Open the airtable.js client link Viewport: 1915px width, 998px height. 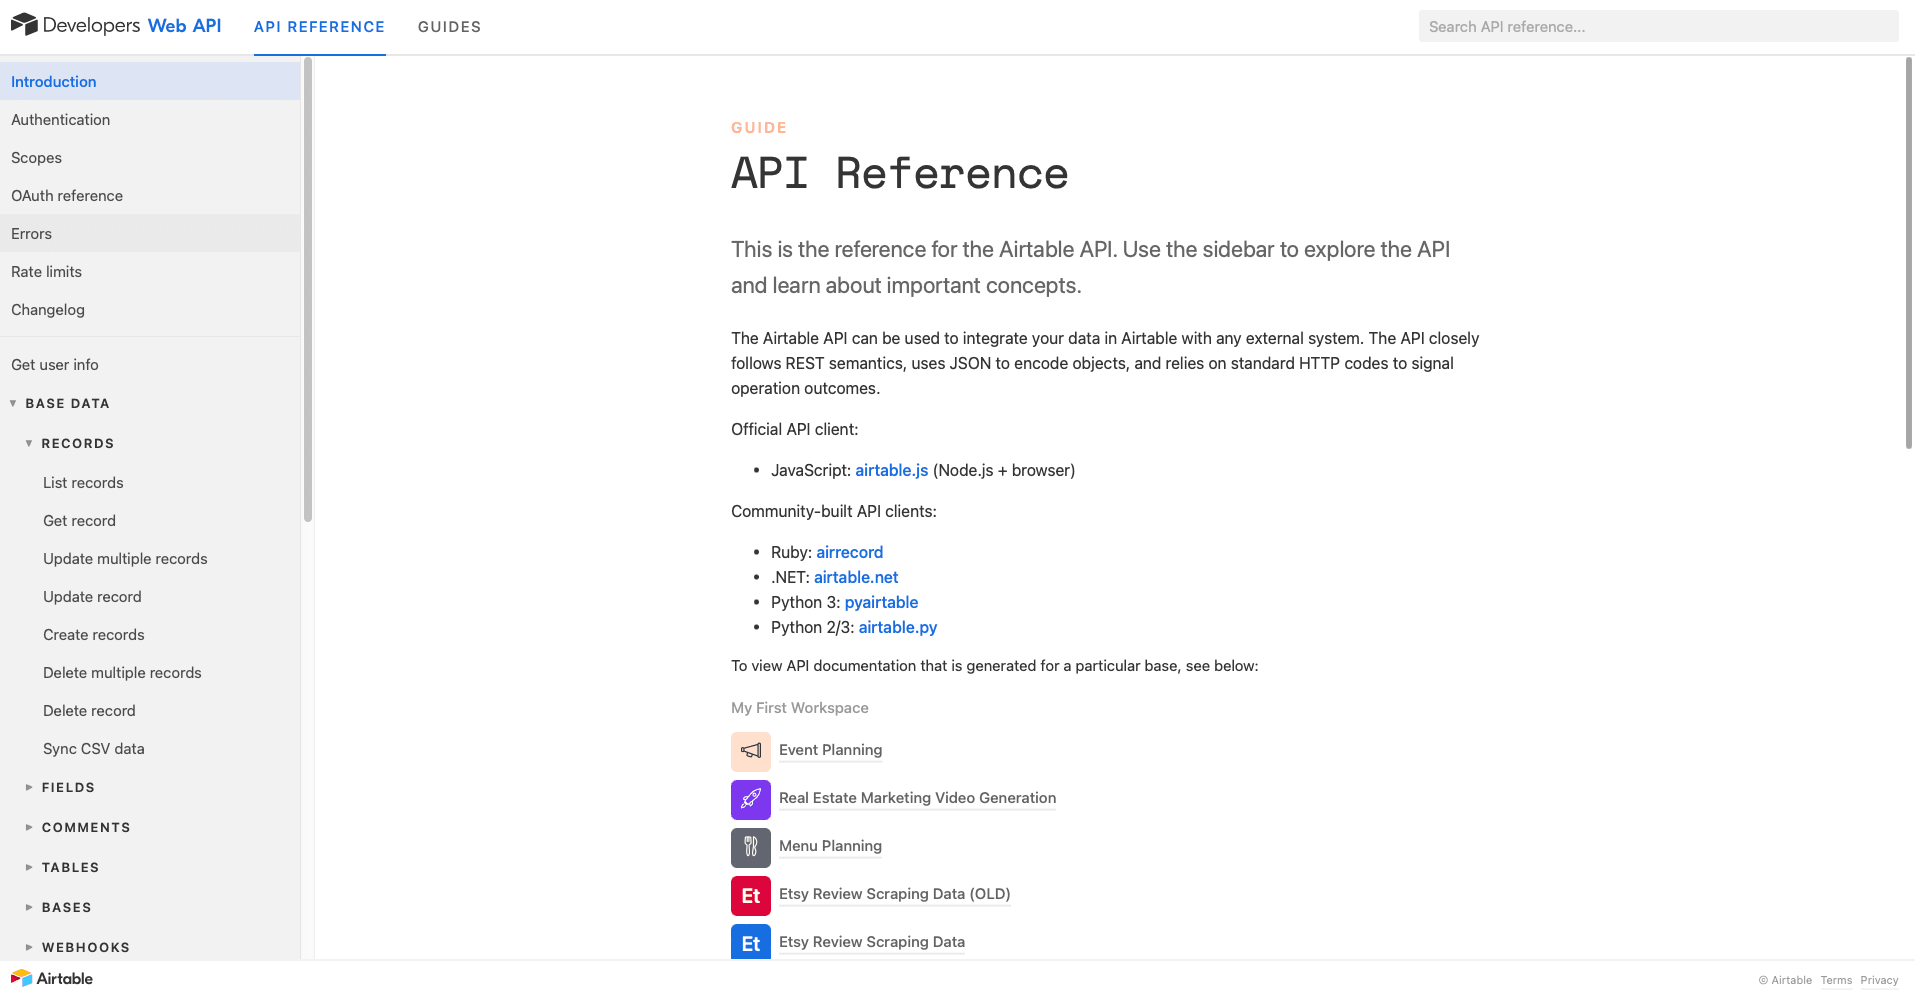(x=891, y=470)
